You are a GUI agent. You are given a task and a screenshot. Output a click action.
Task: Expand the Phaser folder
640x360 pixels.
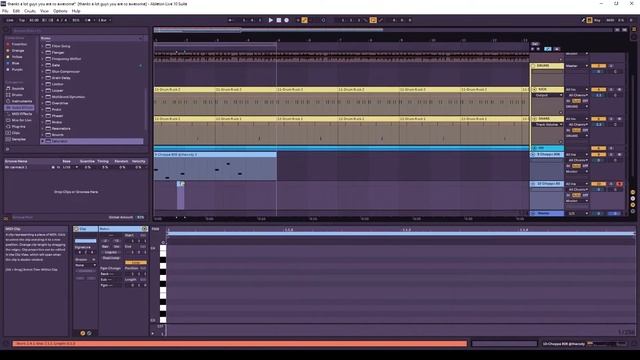[x=42, y=116]
